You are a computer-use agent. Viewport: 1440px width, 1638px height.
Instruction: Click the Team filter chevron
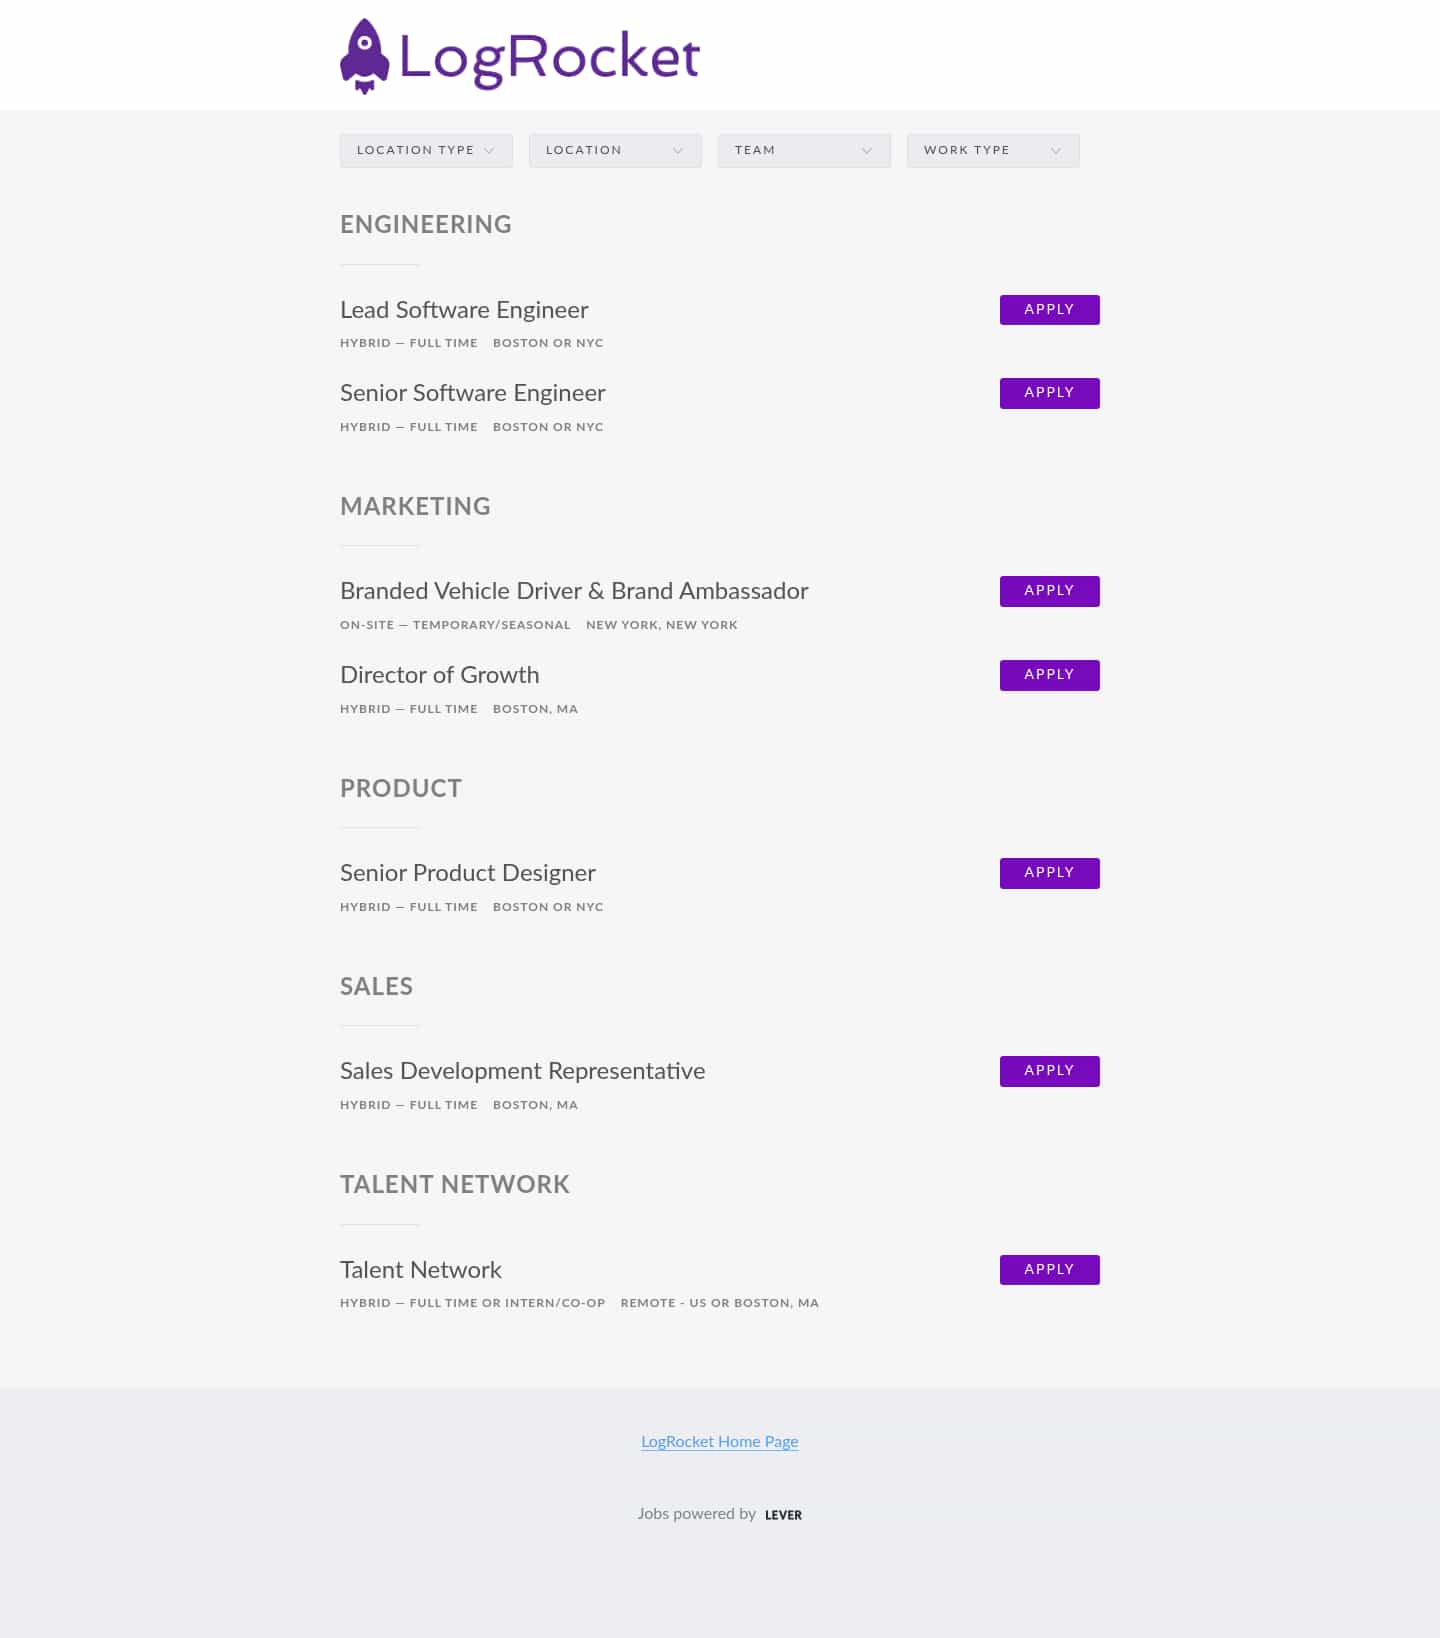[x=867, y=150]
